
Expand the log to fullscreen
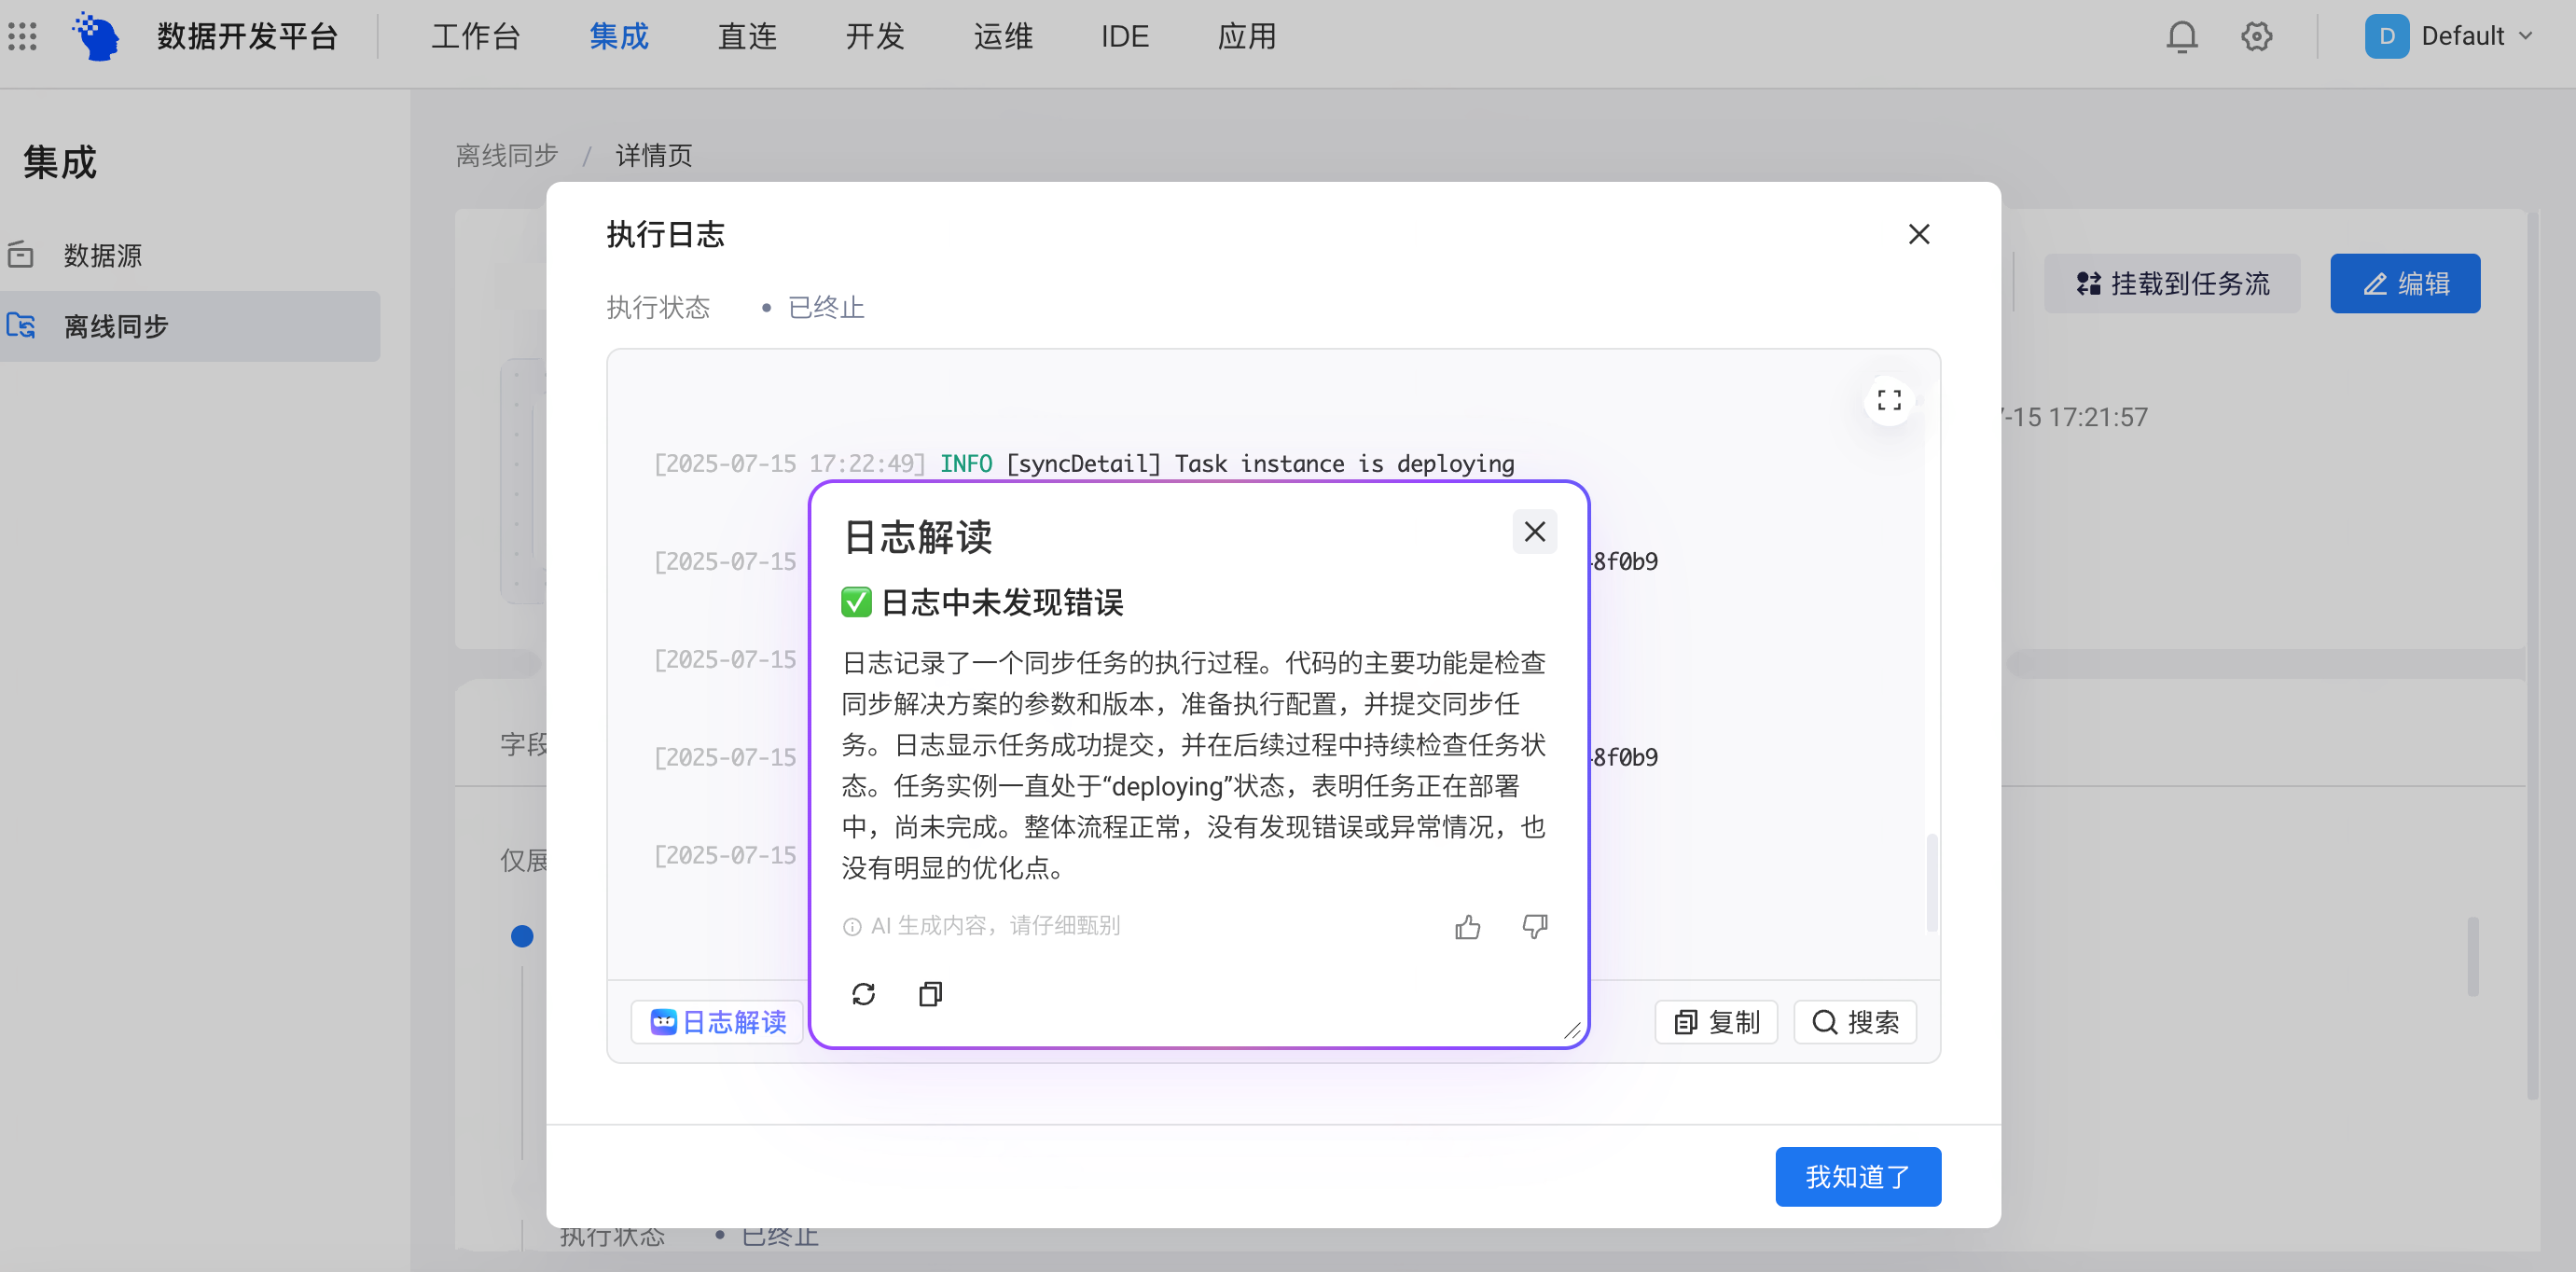pyautogui.click(x=1888, y=401)
